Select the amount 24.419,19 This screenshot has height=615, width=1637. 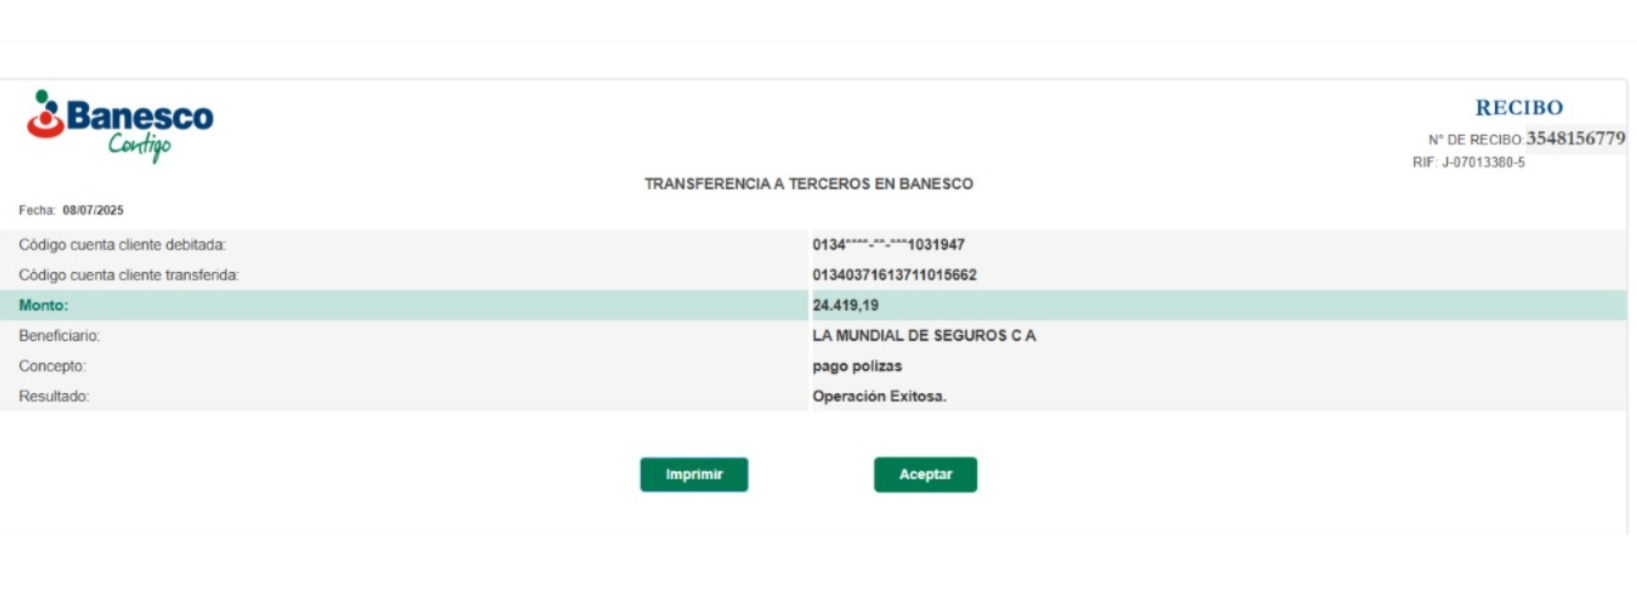pyautogui.click(x=845, y=306)
